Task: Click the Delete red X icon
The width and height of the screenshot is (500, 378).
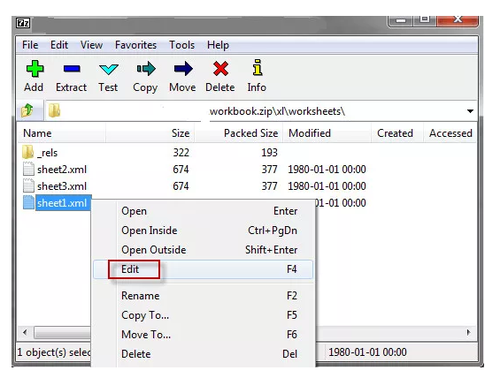Action: coord(221,69)
